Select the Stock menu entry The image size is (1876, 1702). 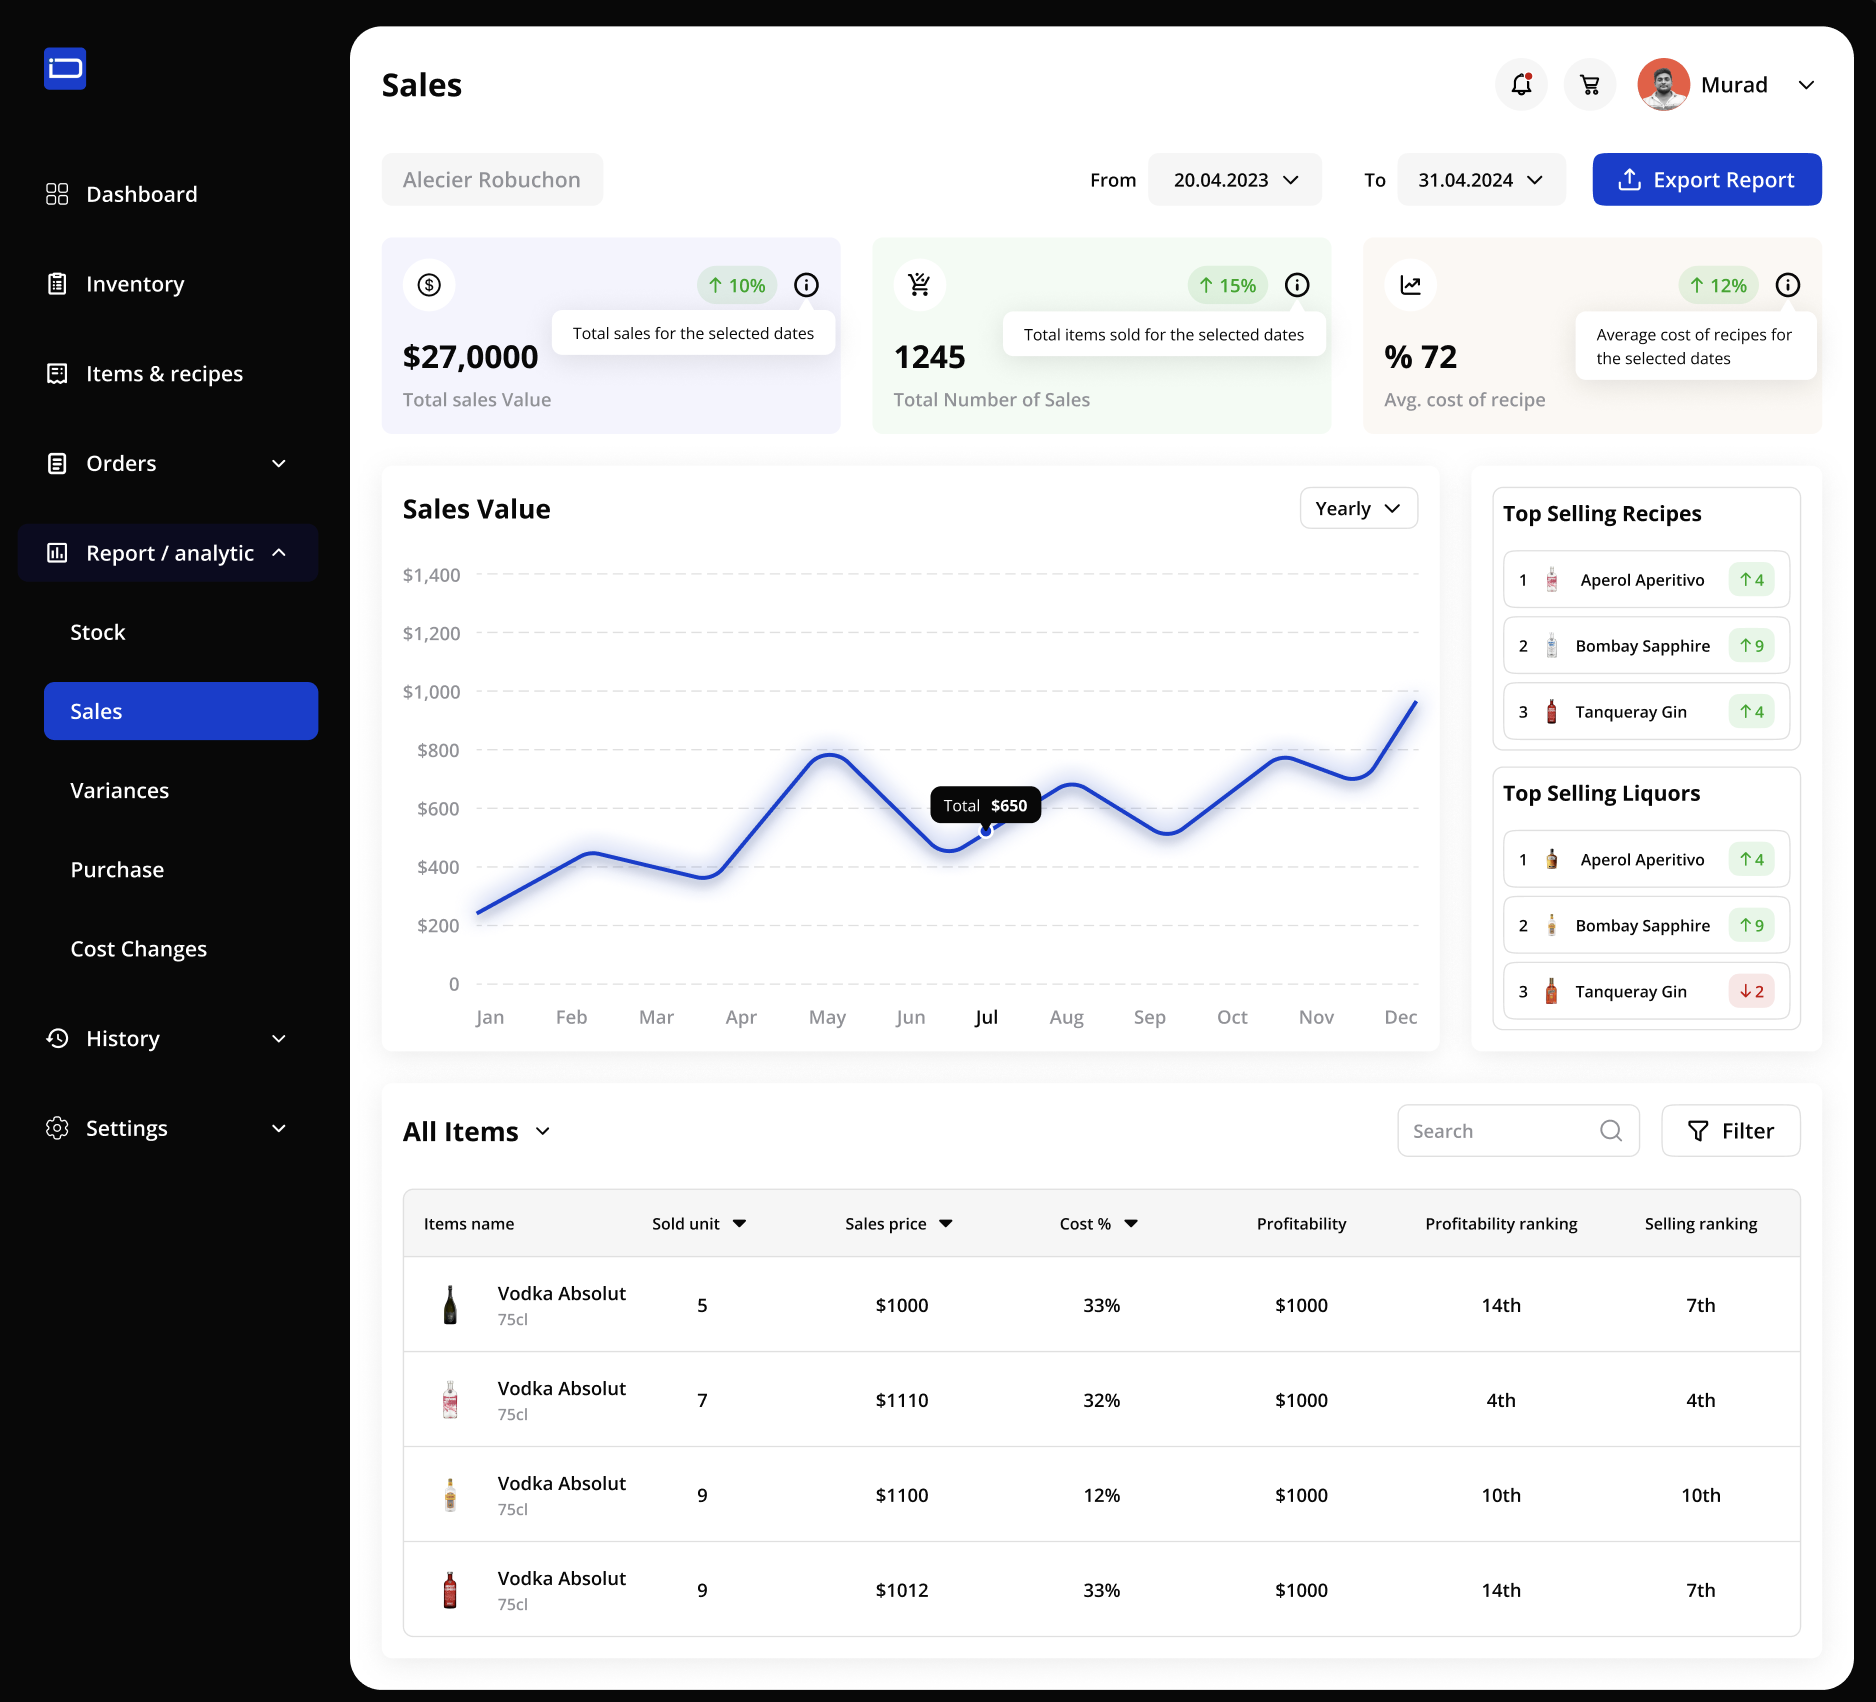97,631
